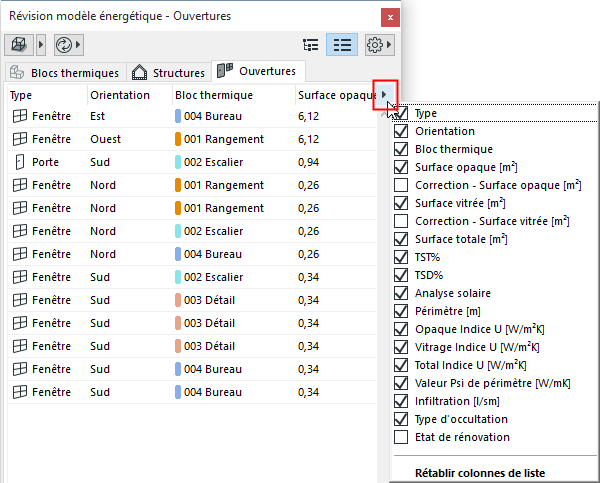Click the orange swatch for 001 Rangement, Ouest row
This screenshot has width=600, height=483.
tap(178, 139)
